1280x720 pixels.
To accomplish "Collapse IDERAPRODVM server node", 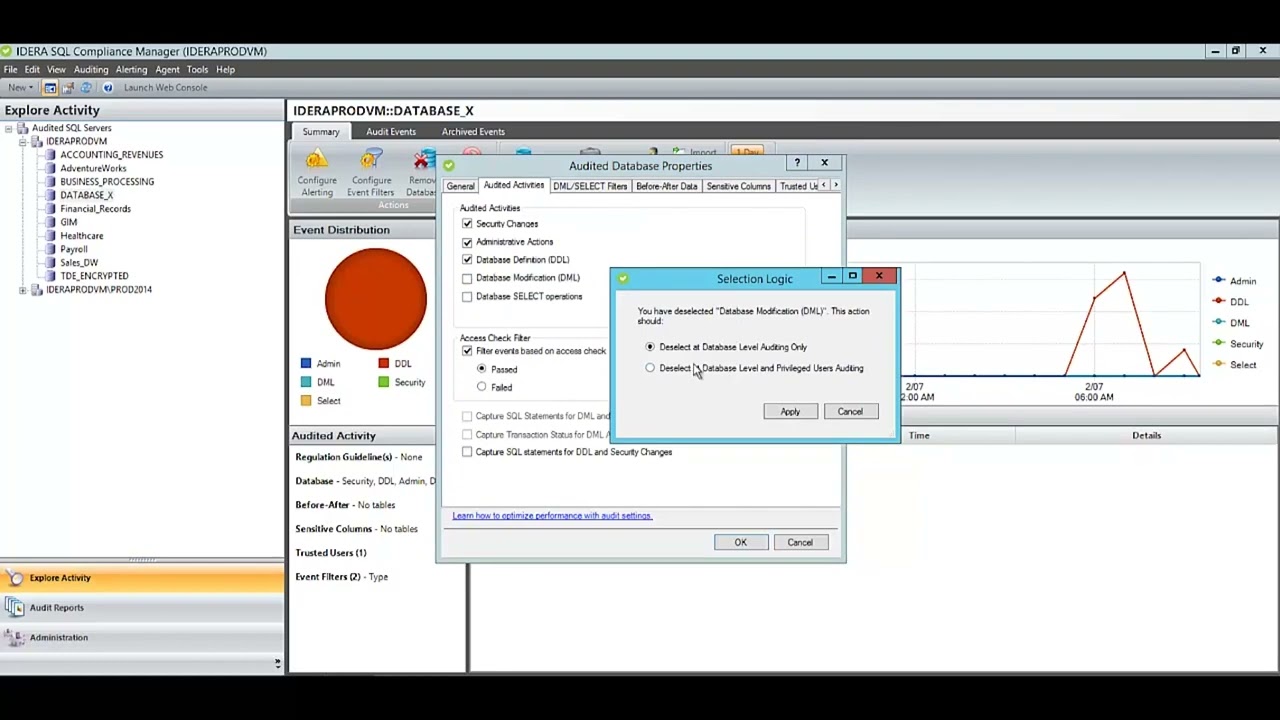I will click(x=23, y=142).
